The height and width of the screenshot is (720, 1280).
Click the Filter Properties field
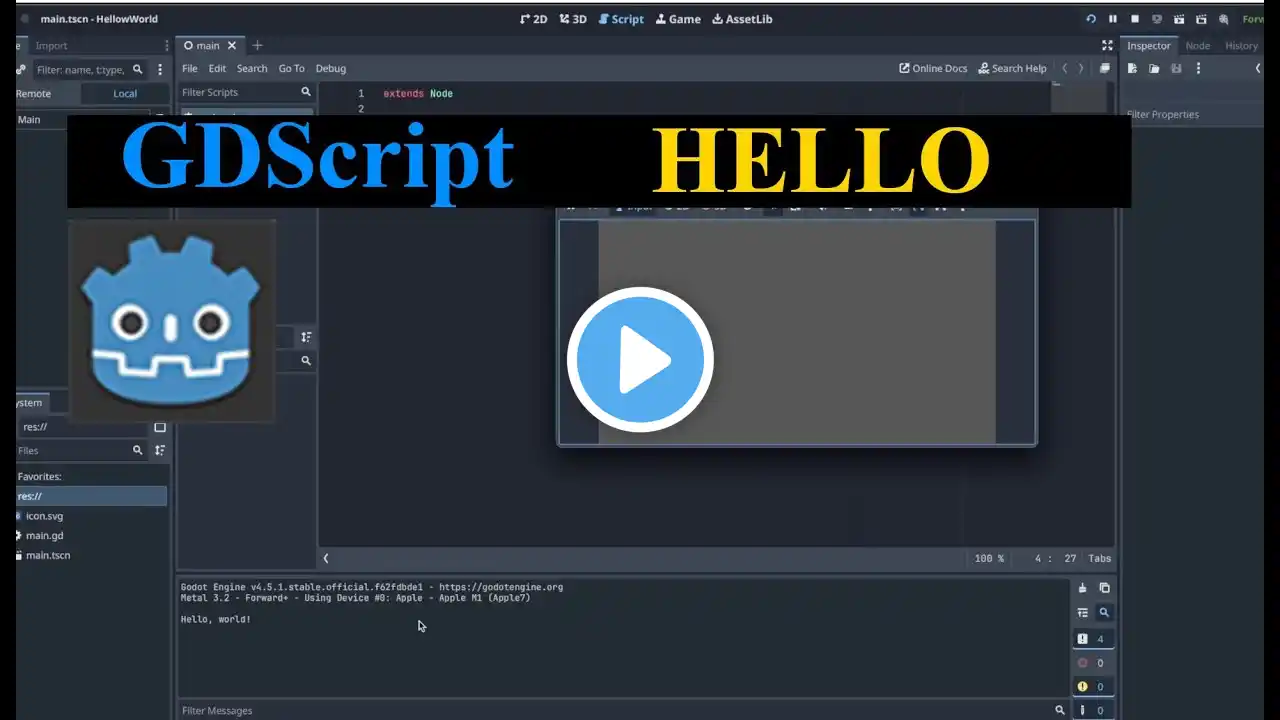pyautogui.click(x=1190, y=114)
